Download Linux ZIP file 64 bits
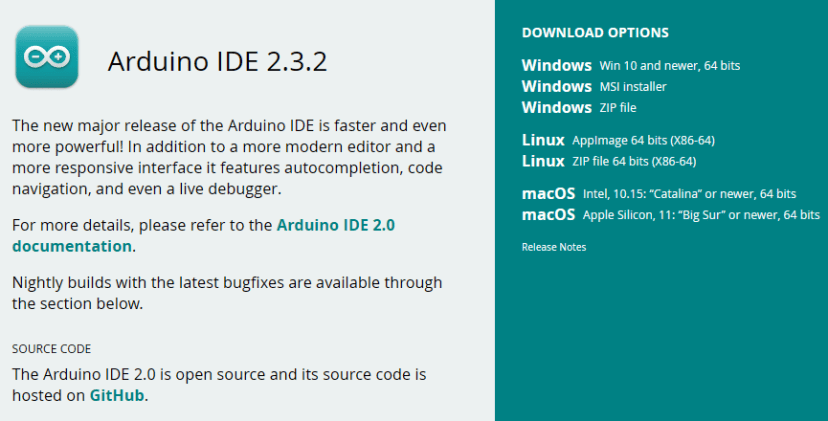Screen dimensions: 828x421 [609, 161]
